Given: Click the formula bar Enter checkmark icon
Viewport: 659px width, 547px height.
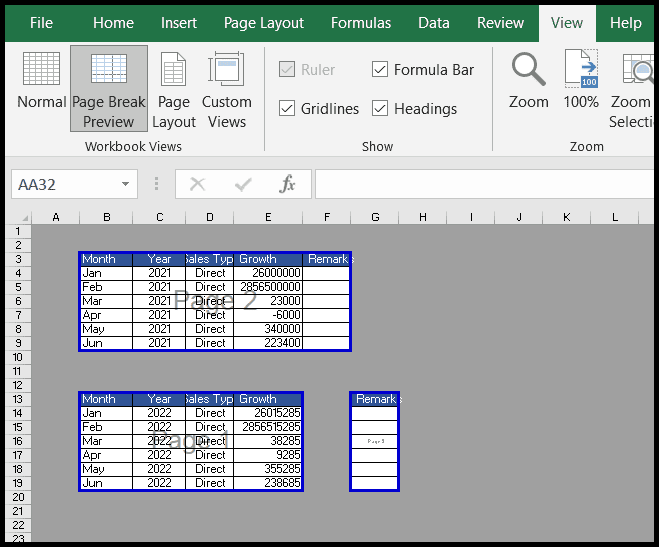Looking at the screenshot, I should 243,184.
